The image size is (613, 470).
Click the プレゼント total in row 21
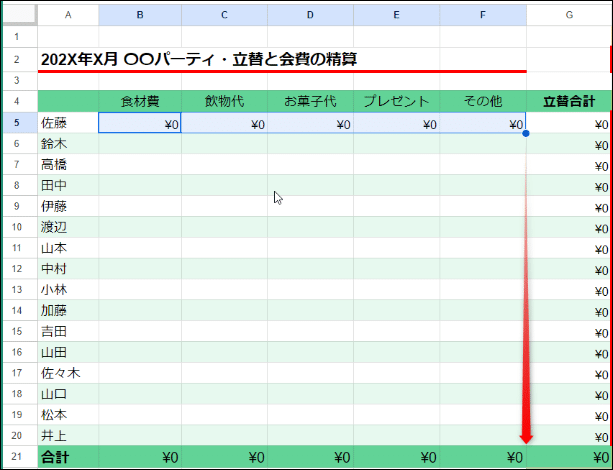click(x=396, y=456)
